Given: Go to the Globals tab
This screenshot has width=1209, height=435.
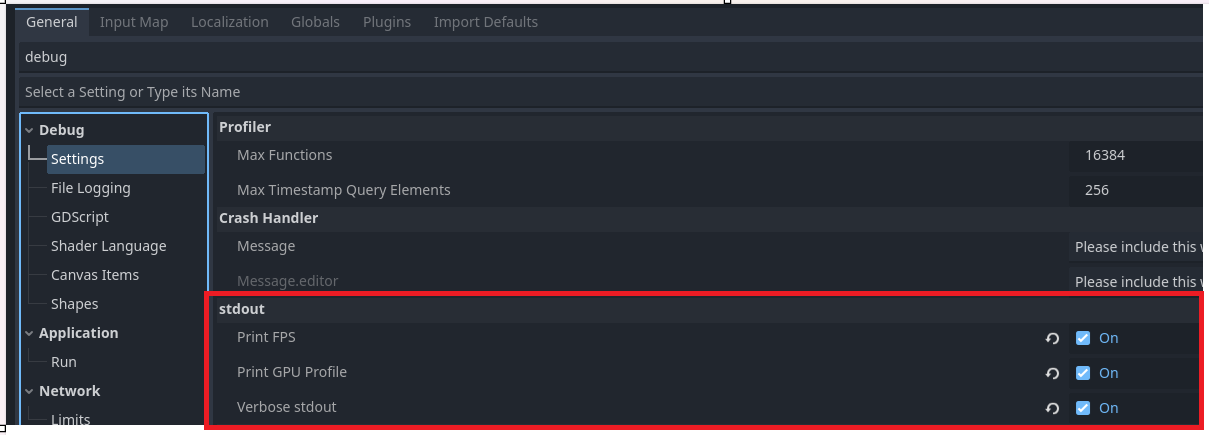Looking at the screenshot, I should click(x=315, y=22).
